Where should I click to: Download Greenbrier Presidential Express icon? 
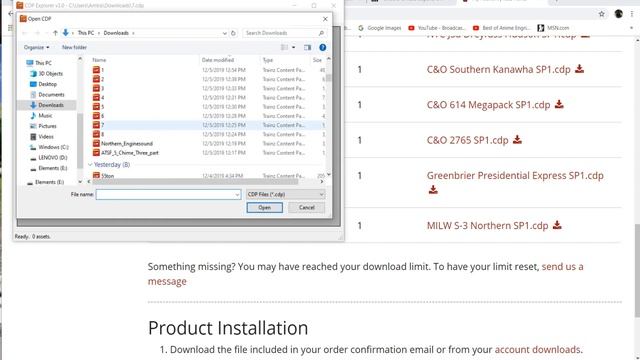433,189
